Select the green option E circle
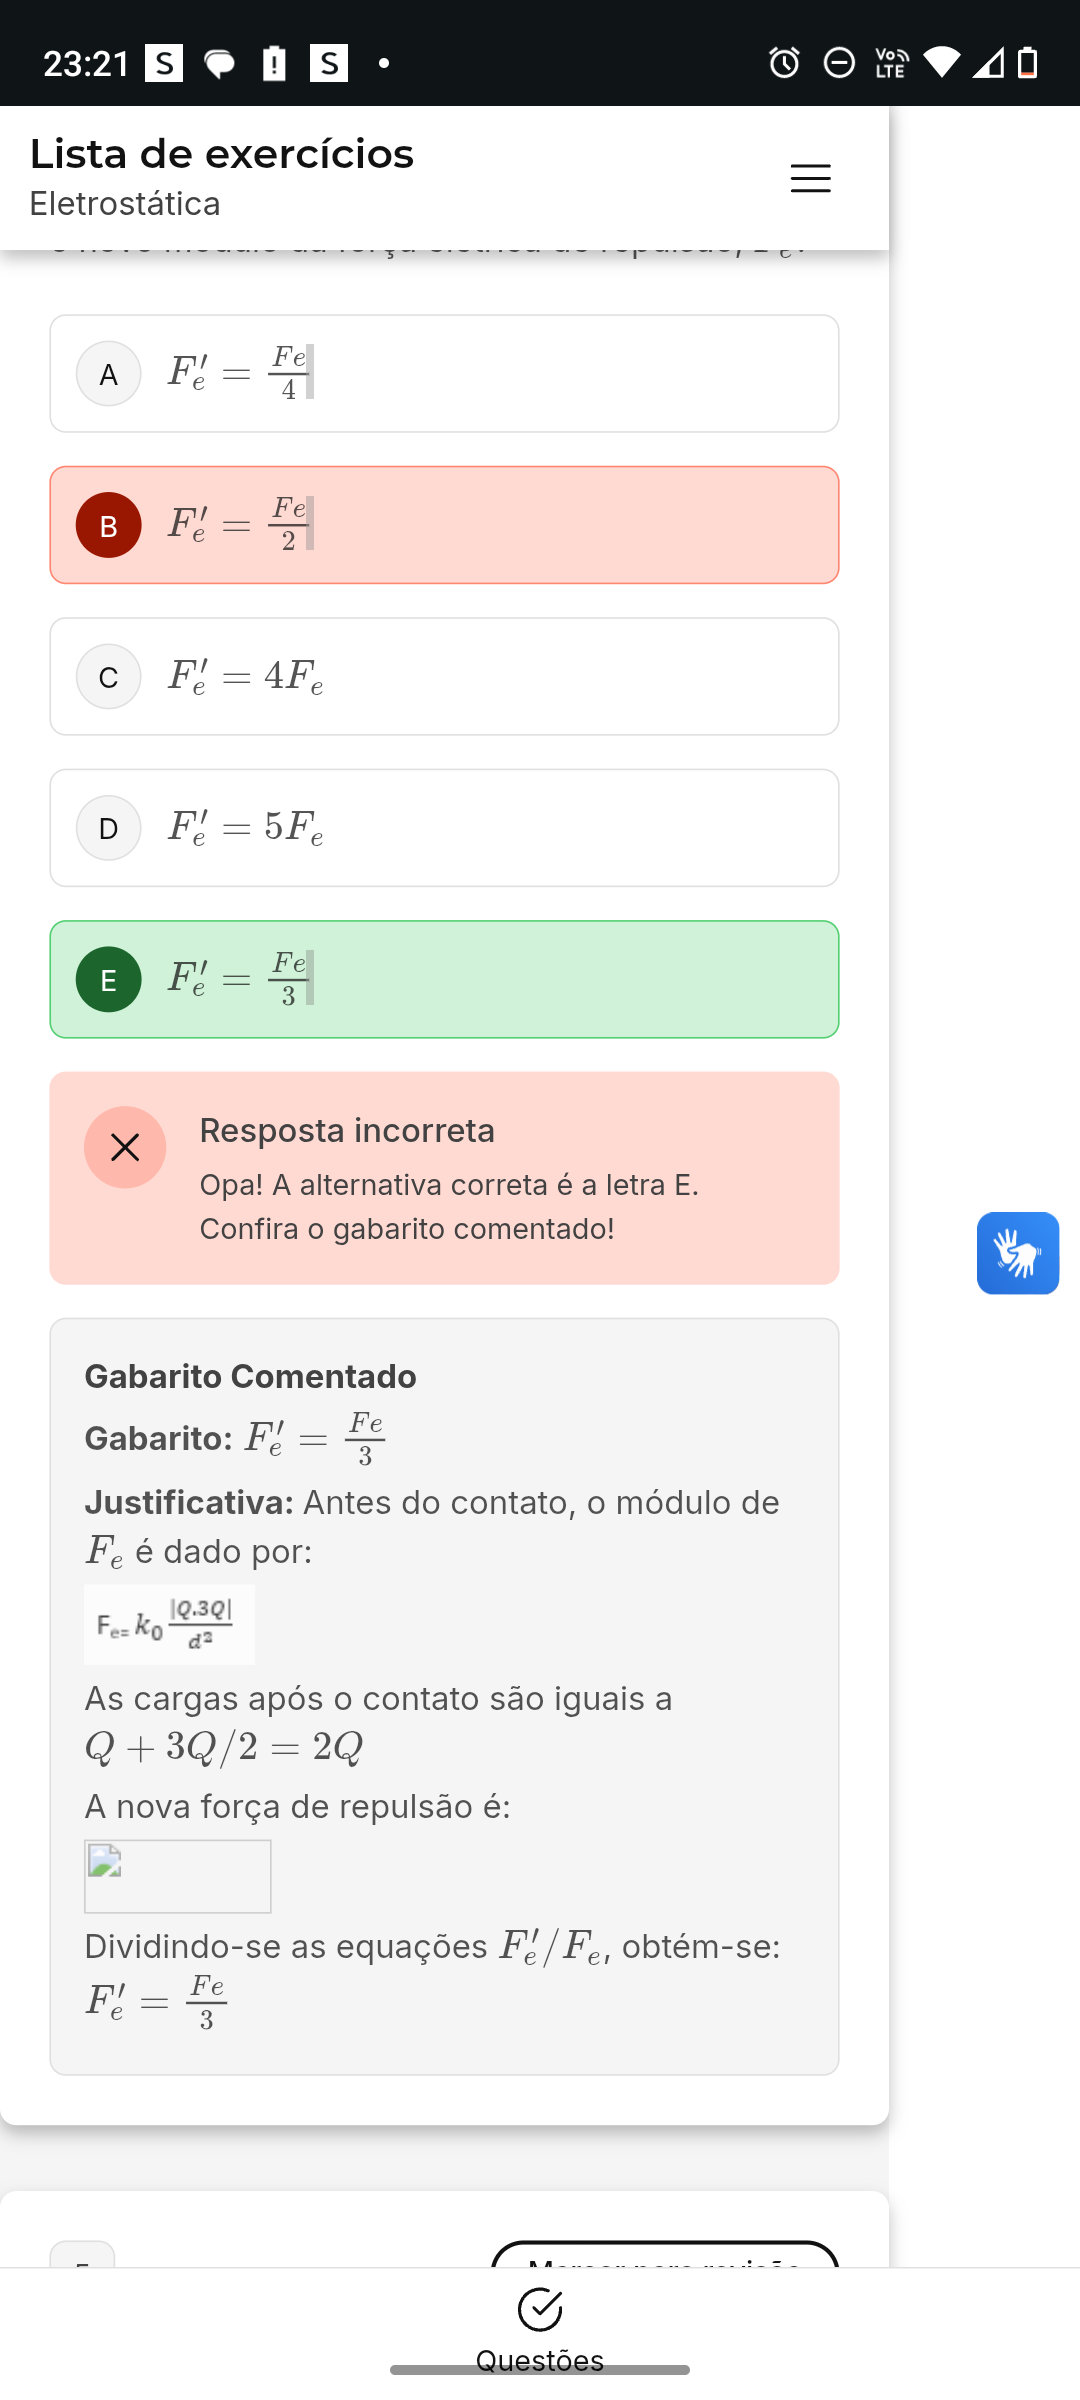This screenshot has width=1080, height=2400. pyautogui.click(x=108, y=980)
